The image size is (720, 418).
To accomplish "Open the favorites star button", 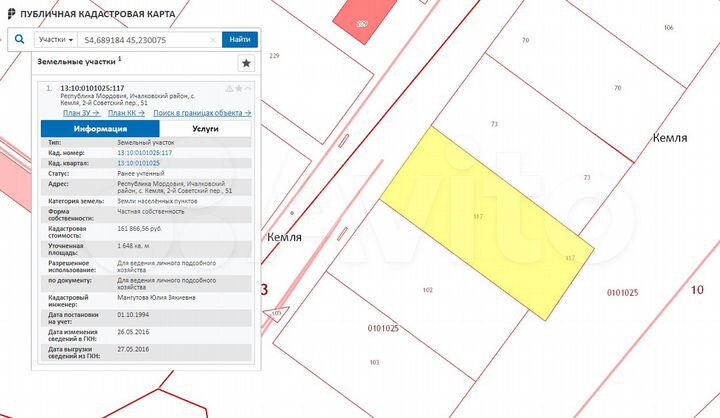I will click(246, 63).
